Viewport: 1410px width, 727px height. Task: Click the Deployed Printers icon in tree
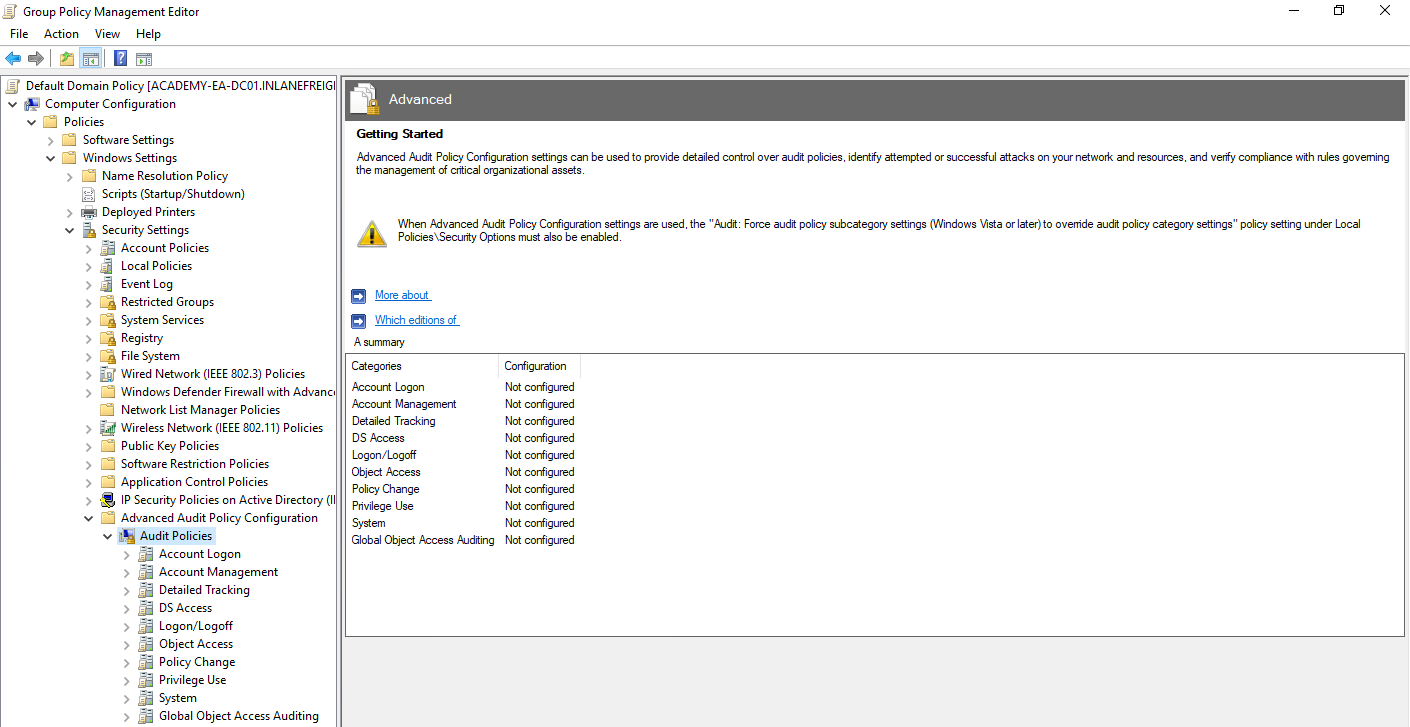[x=89, y=212]
